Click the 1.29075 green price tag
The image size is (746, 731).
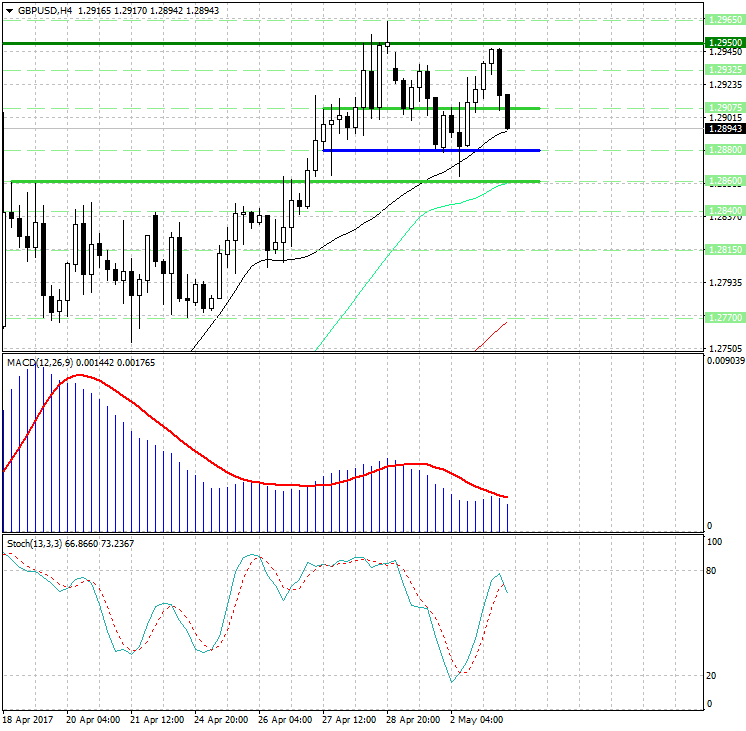tap(725, 108)
